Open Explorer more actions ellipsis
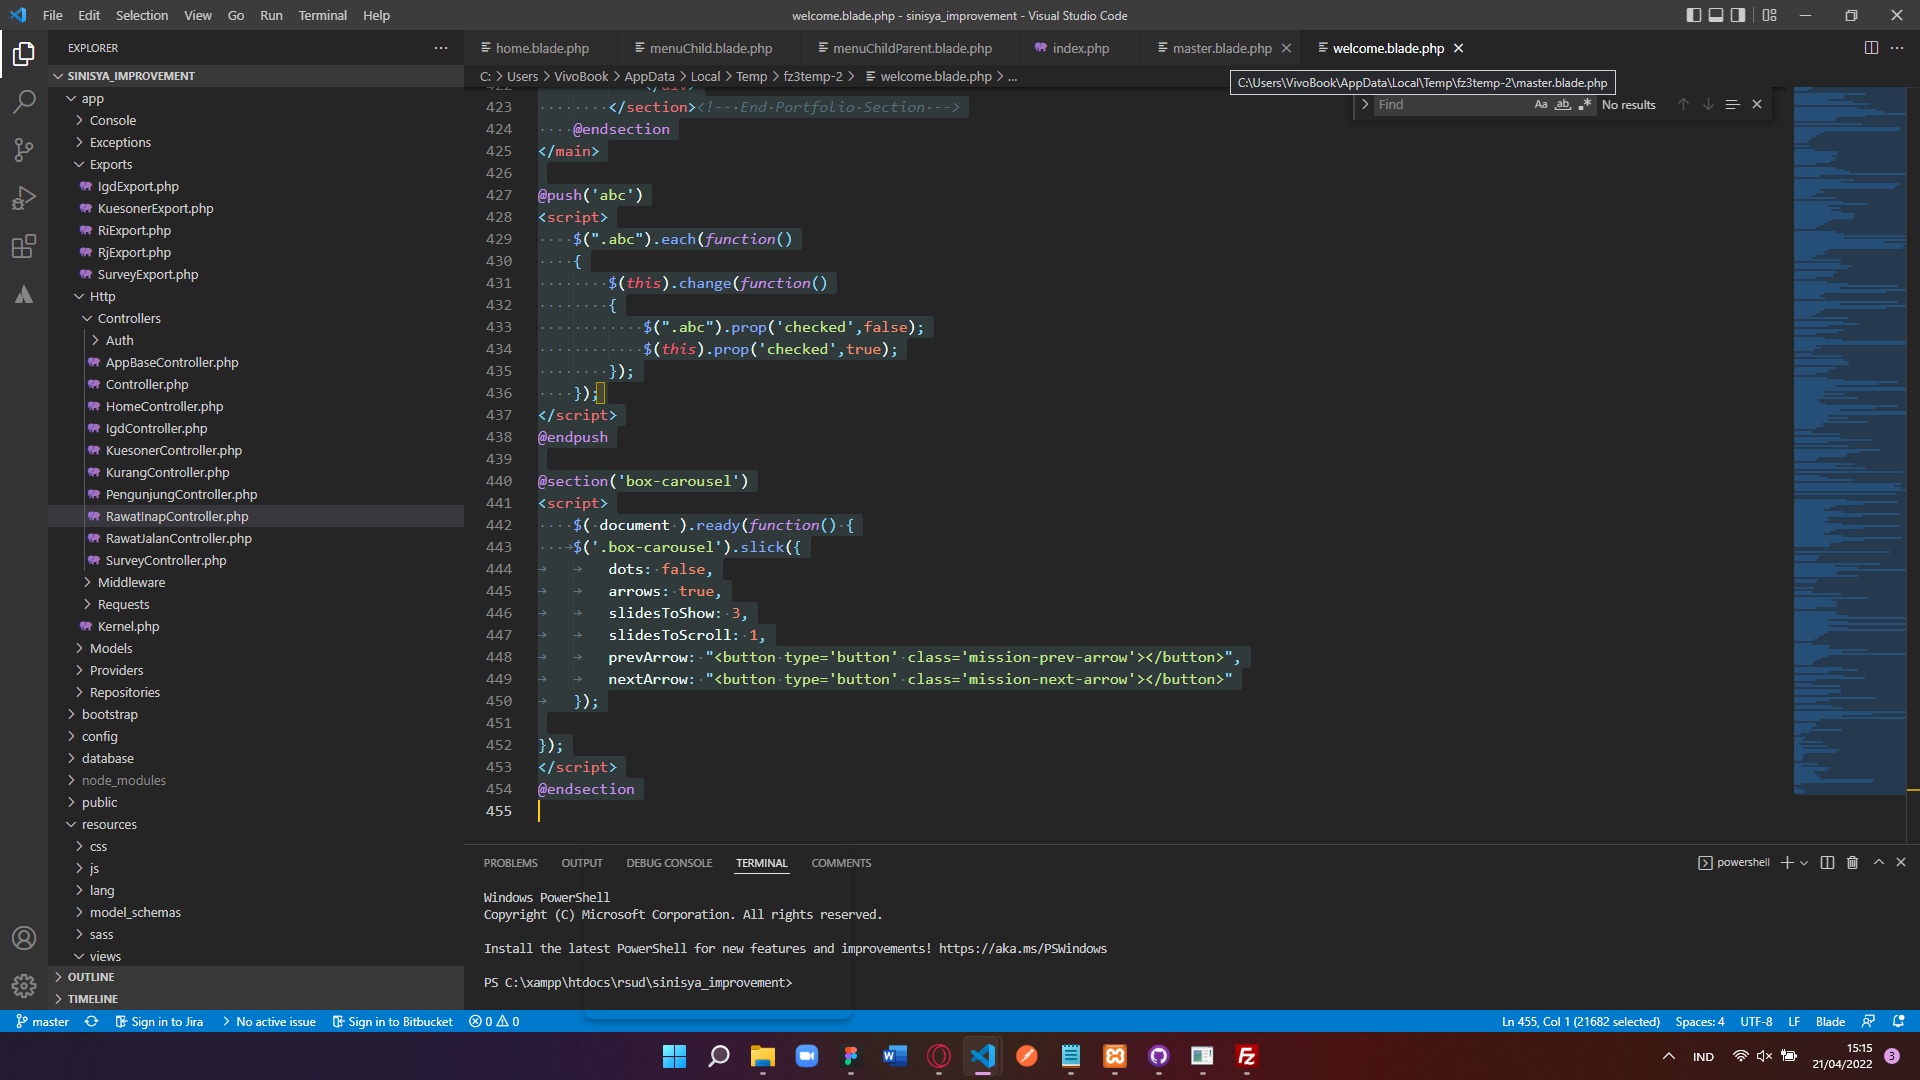Image resolution: width=1920 pixels, height=1080 pixels. point(441,48)
